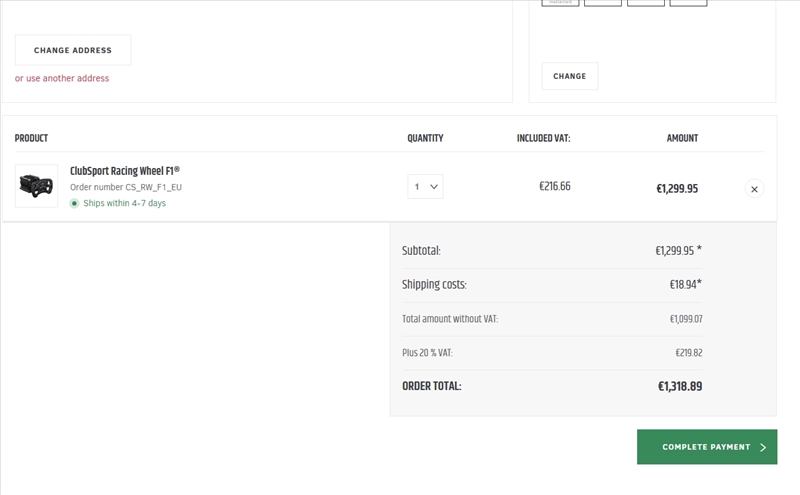This screenshot has width=800, height=495.
Task: Open the ClubSport Racing Wheel F1 product title
Action: [125, 171]
